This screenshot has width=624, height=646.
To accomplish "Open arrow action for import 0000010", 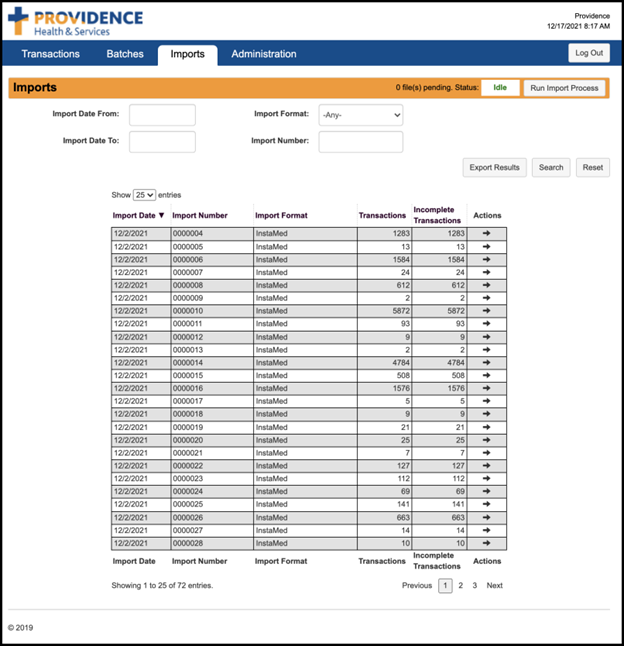I will [x=486, y=310].
